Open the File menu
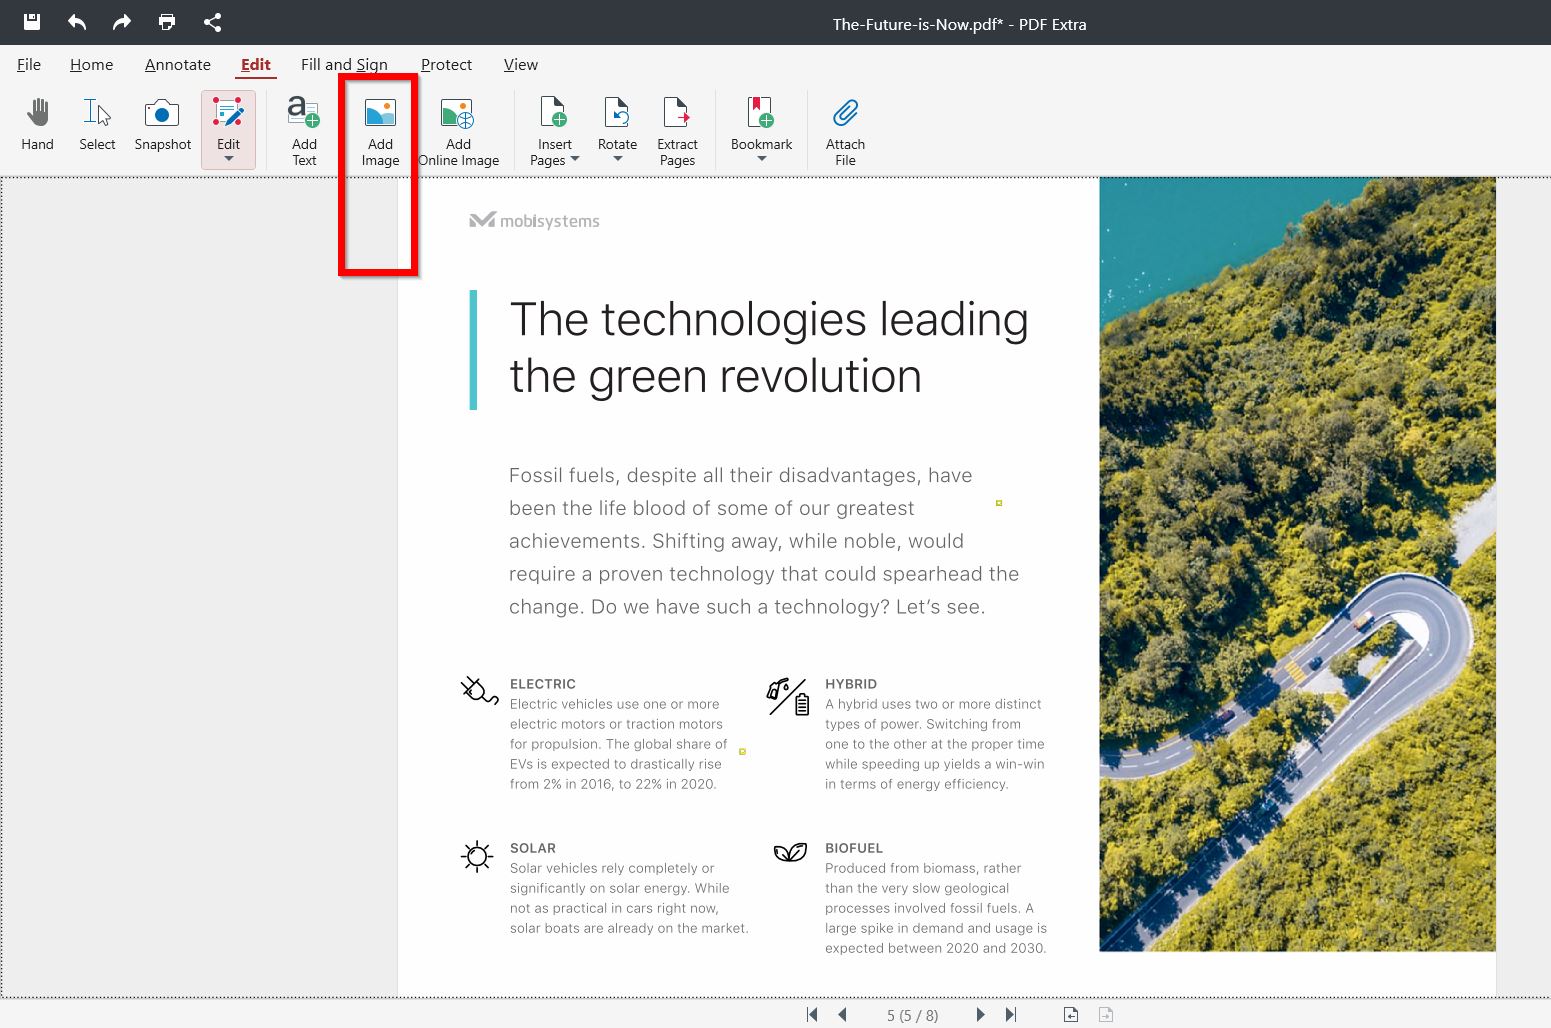The image size is (1551, 1028). (x=28, y=64)
